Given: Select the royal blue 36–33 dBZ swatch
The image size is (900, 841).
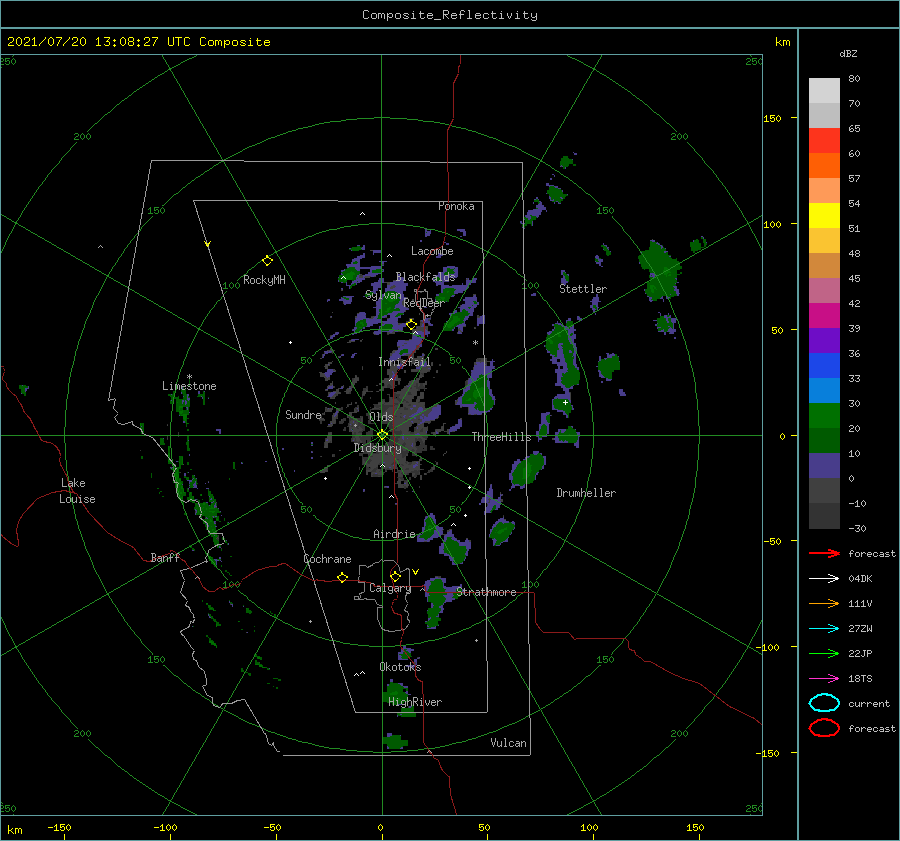Looking at the screenshot, I should [824, 366].
